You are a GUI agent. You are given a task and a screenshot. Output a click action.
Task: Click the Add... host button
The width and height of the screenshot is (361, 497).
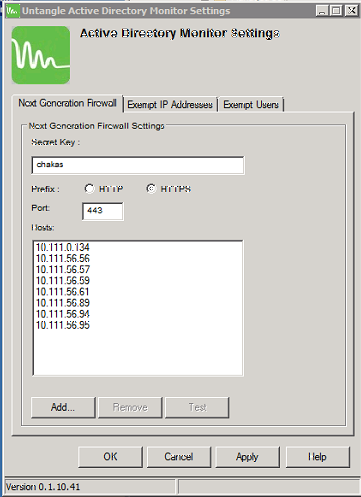click(x=63, y=407)
